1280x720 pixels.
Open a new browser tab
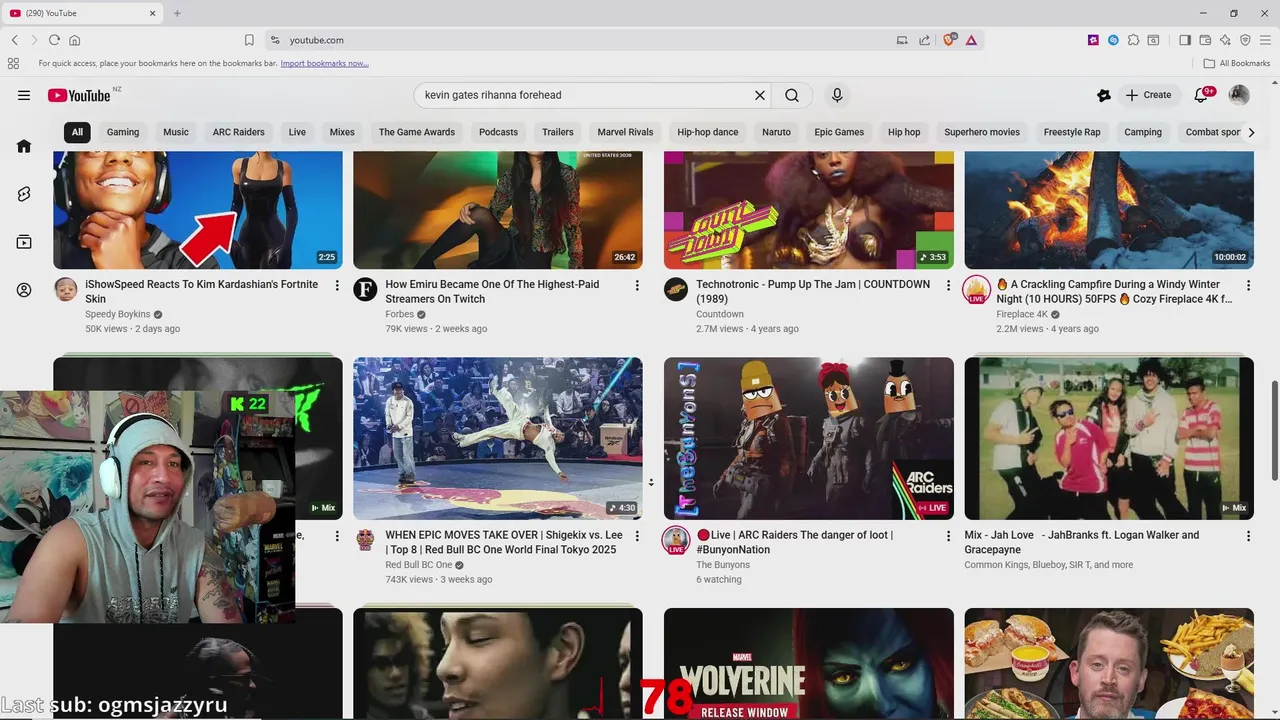pos(177,13)
